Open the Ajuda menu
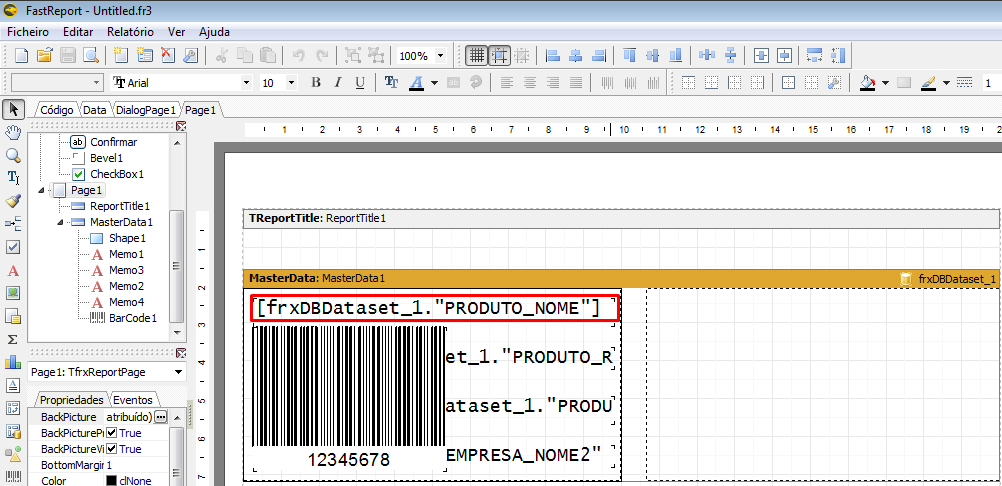The image size is (1002, 486). [x=214, y=32]
